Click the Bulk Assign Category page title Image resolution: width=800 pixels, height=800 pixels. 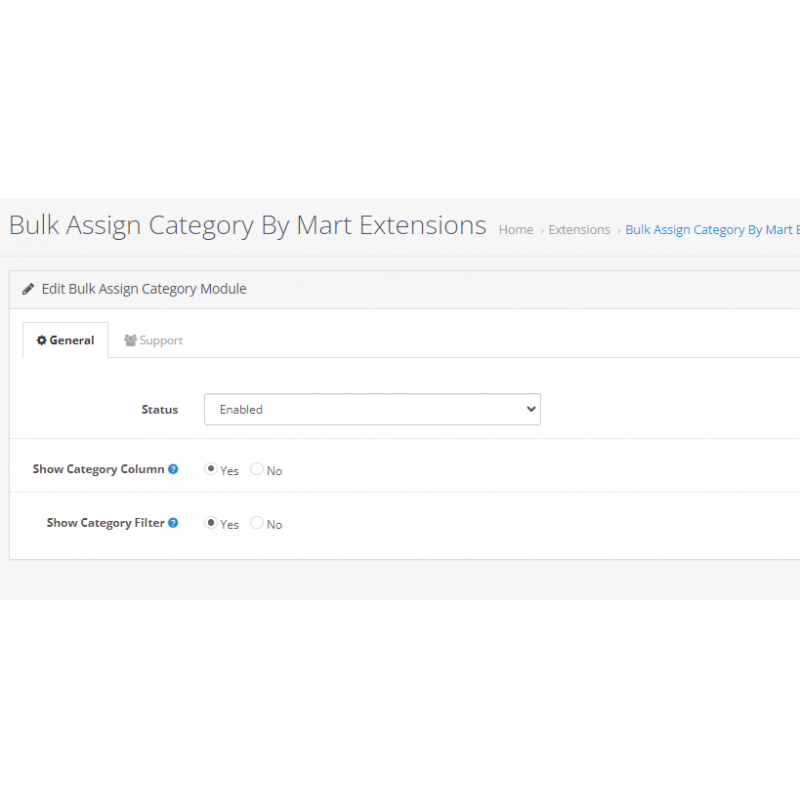247,226
